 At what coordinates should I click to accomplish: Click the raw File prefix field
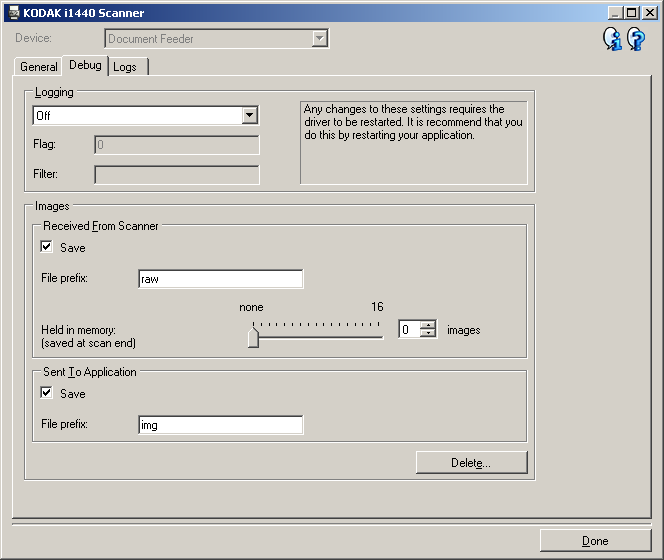click(221, 279)
